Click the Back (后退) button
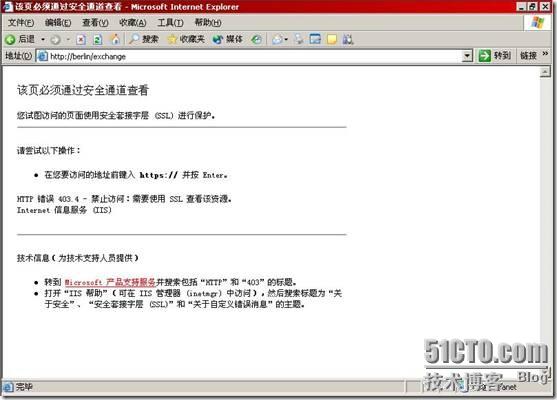 click(x=20, y=39)
